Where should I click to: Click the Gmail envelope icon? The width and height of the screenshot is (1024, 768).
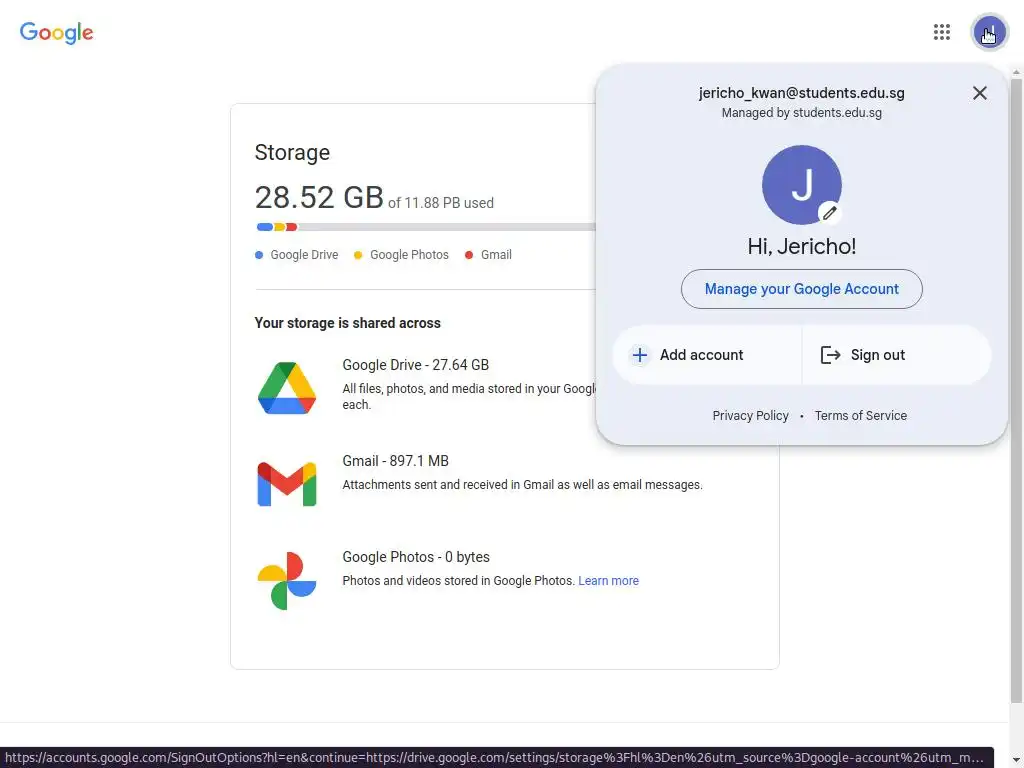point(287,484)
